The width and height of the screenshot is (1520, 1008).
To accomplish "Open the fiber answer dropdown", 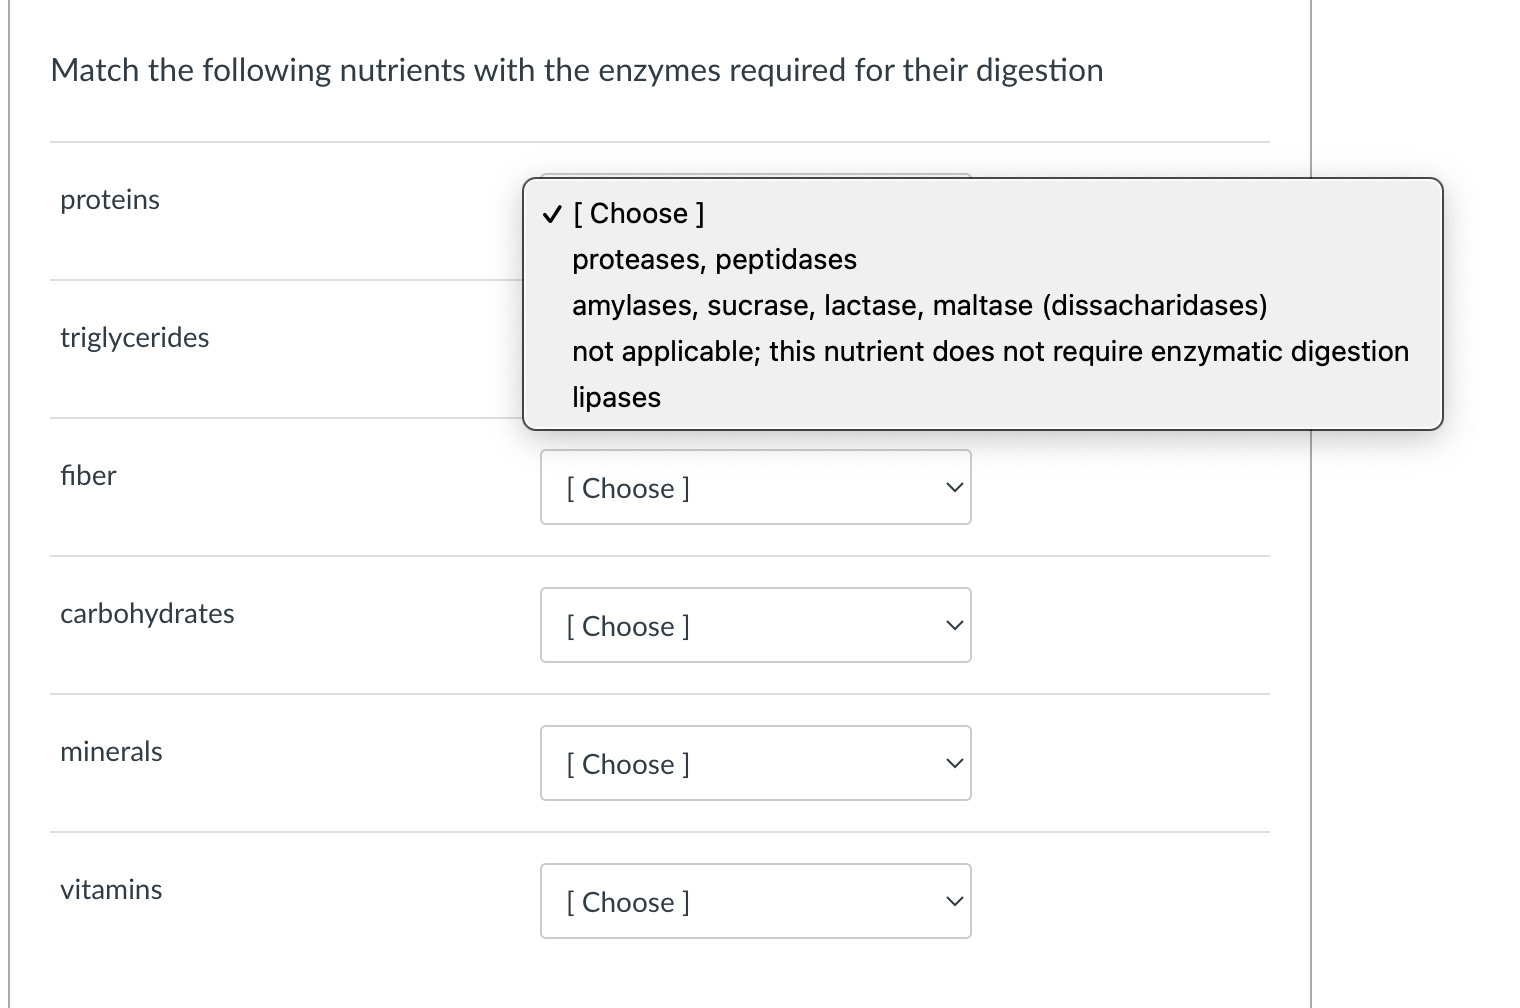I will coord(755,487).
